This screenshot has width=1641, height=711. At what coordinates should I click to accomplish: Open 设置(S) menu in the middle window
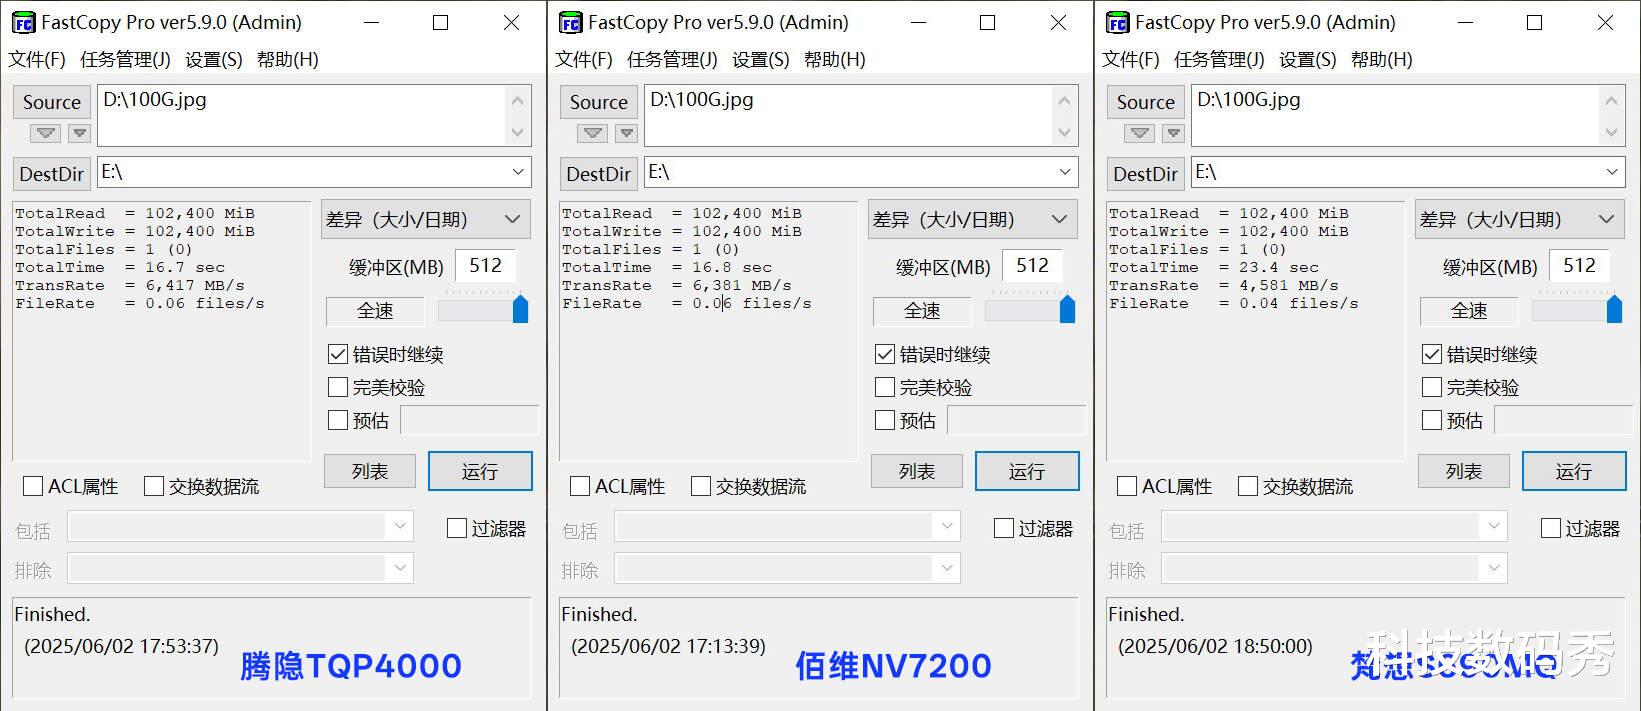761,60
